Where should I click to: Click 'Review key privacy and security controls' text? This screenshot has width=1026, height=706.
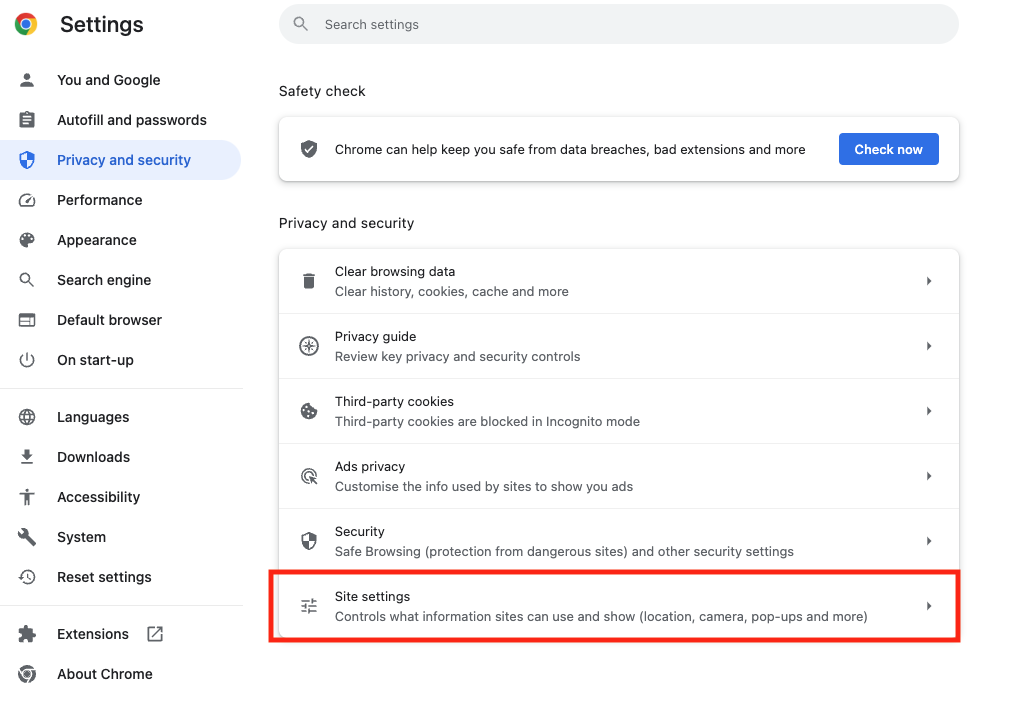click(457, 357)
